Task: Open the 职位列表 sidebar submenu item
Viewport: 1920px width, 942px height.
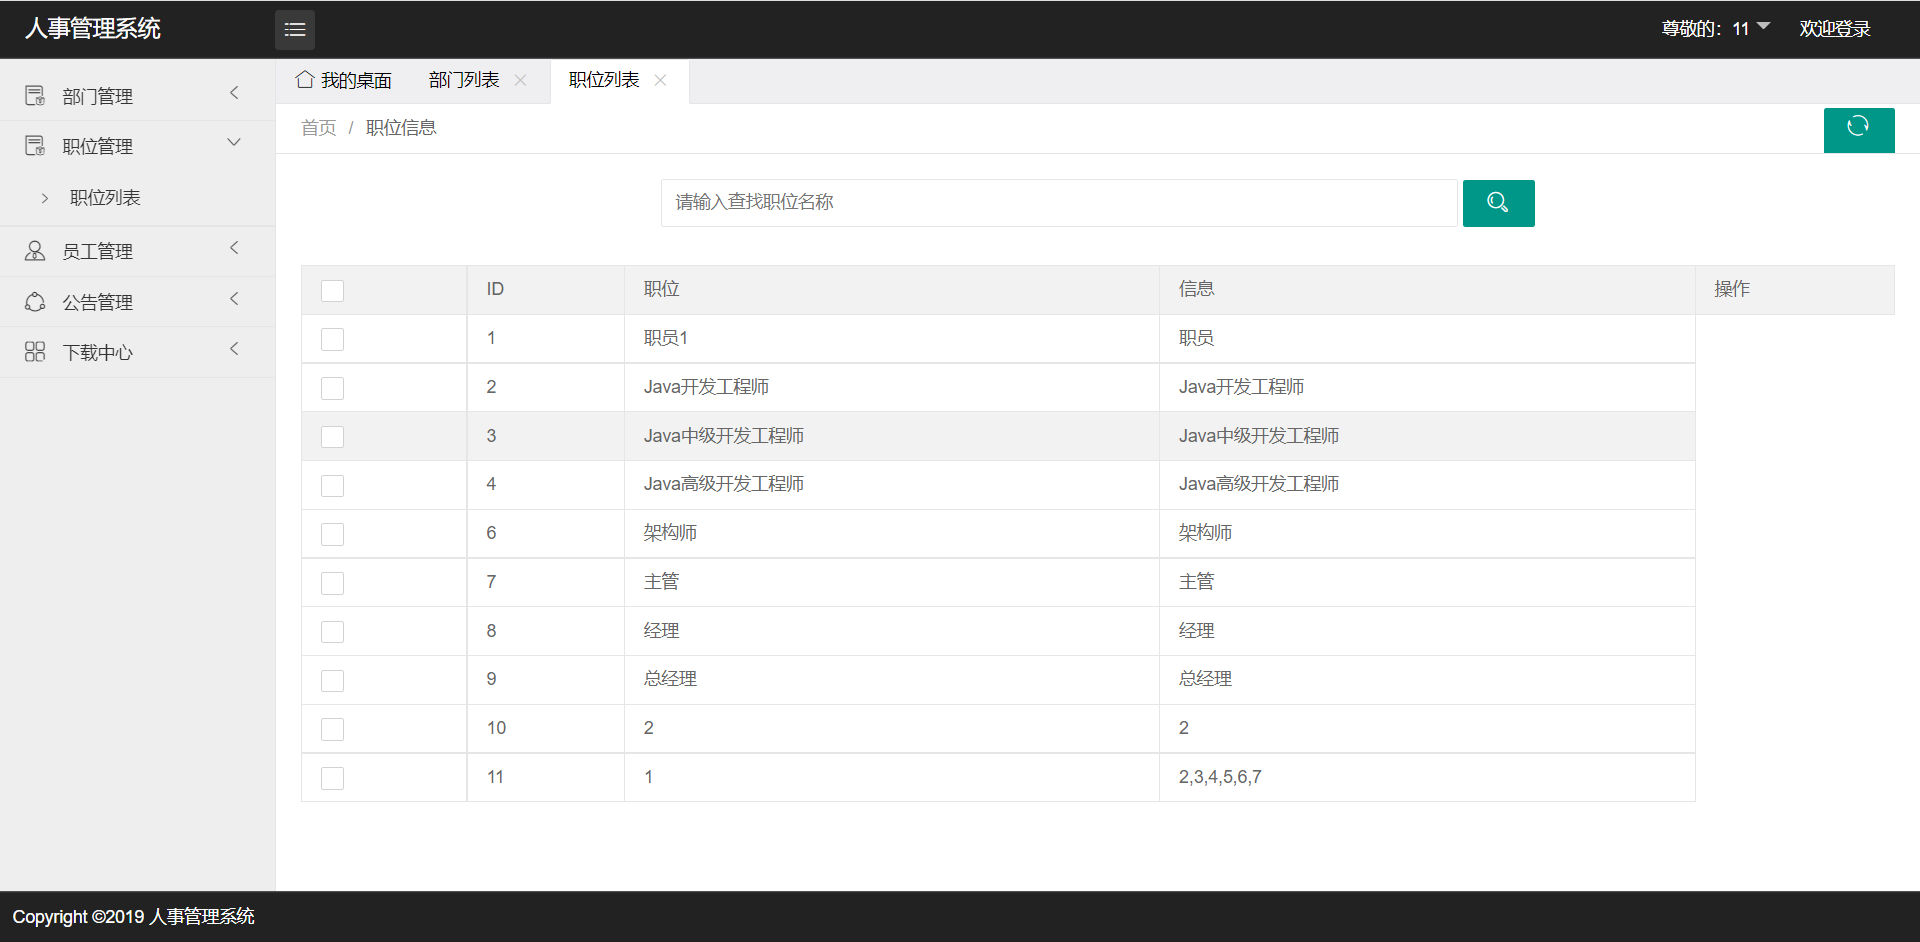Action: click(x=105, y=198)
